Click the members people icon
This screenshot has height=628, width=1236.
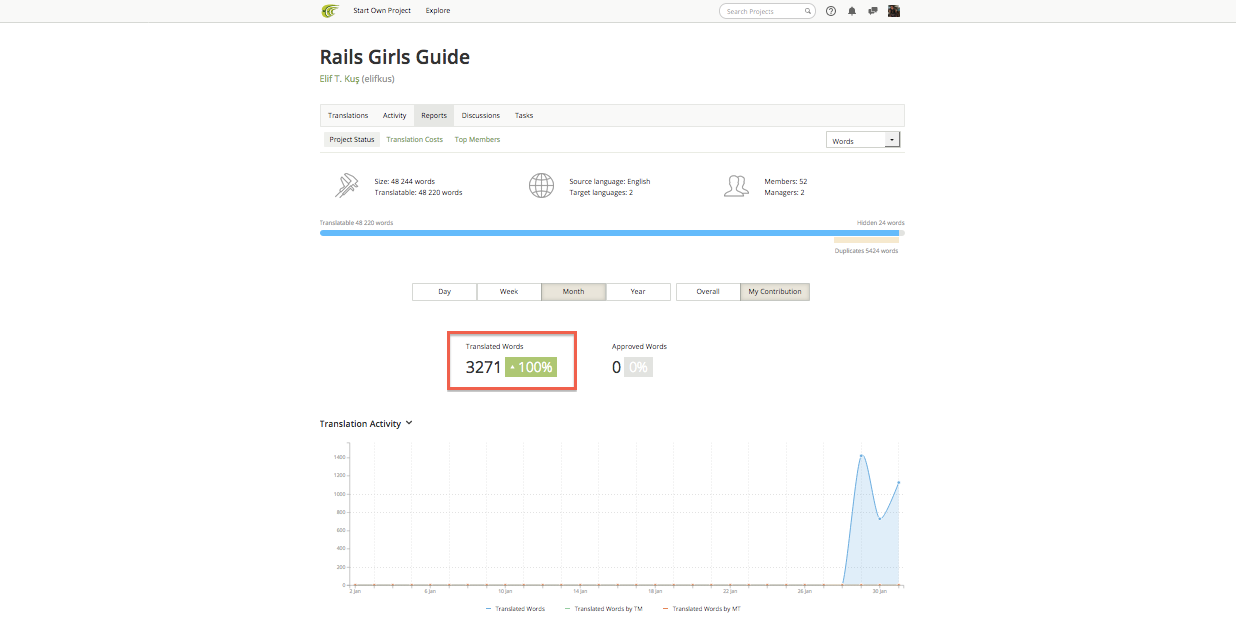tap(736, 186)
